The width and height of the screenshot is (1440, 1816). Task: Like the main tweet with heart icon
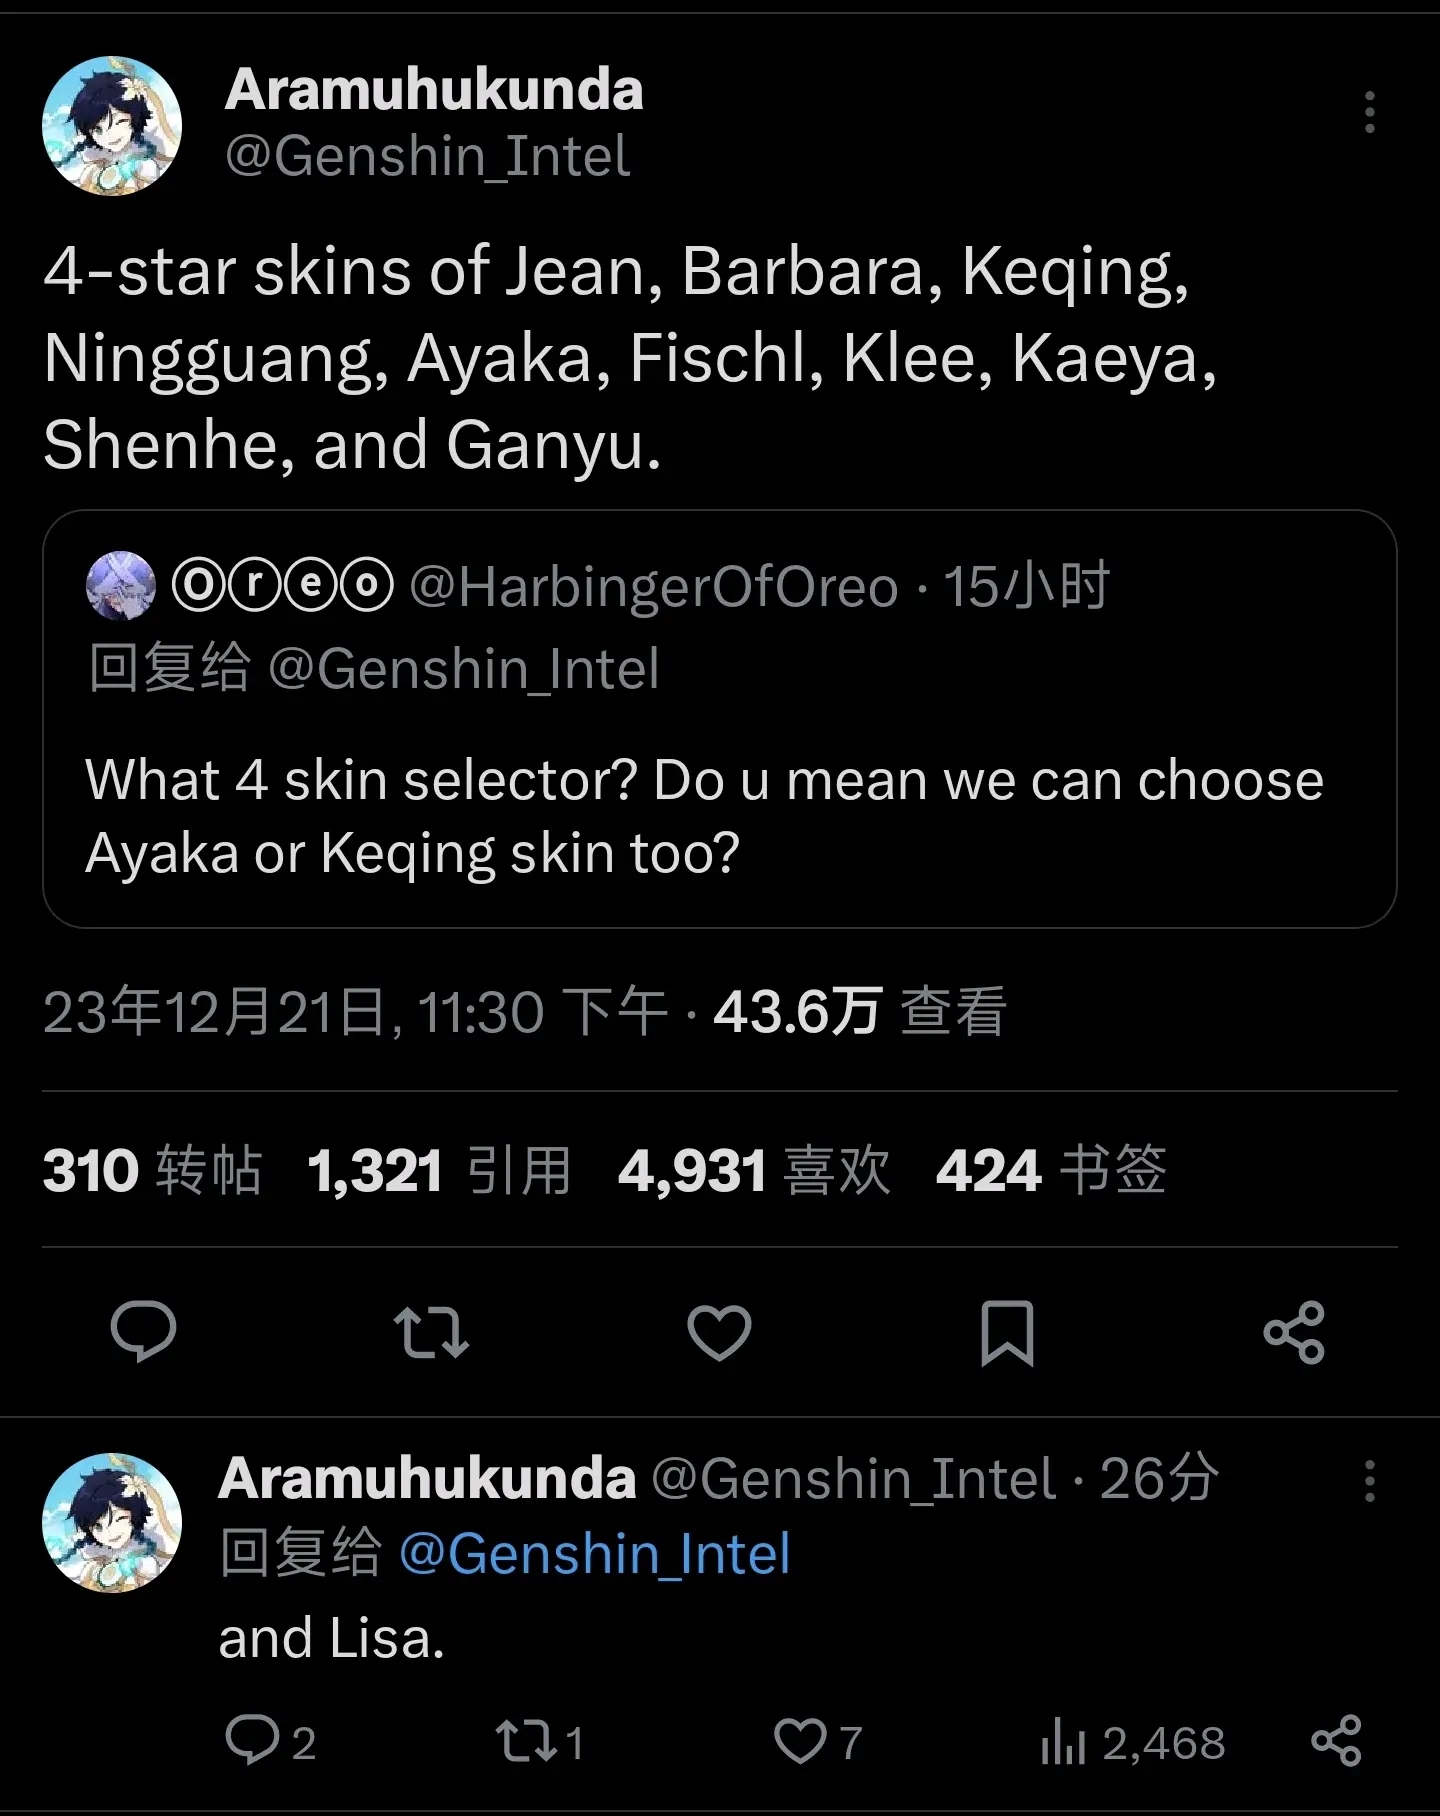(719, 1332)
